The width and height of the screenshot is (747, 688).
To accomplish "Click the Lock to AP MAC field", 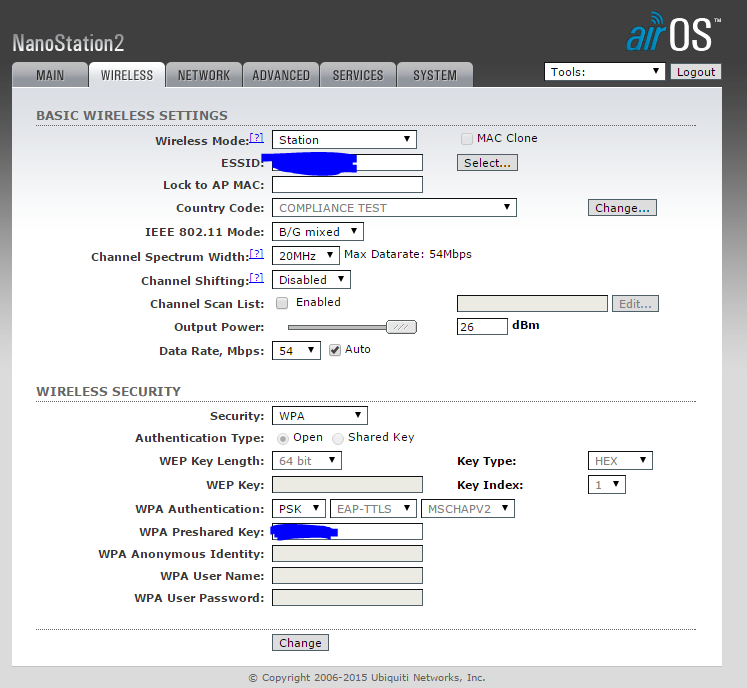I will point(347,184).
